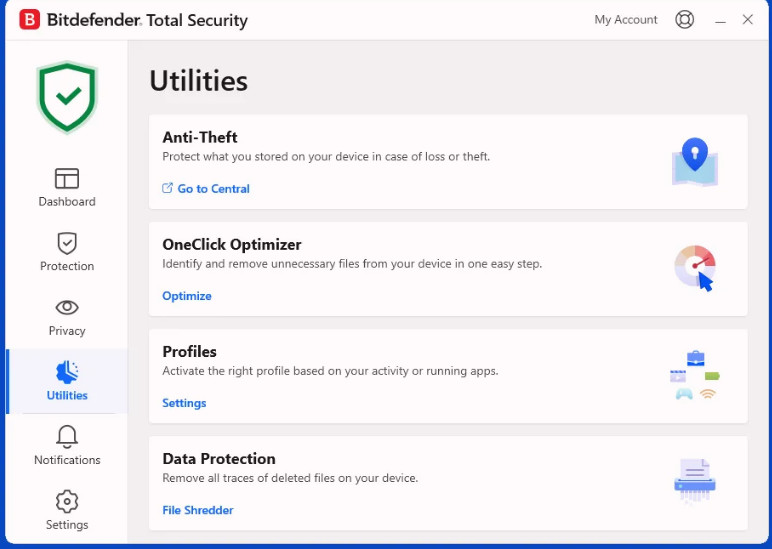This screenshot has height=549, width=772.
Task: Click the Profiles card title
Action: pos(190,352)
